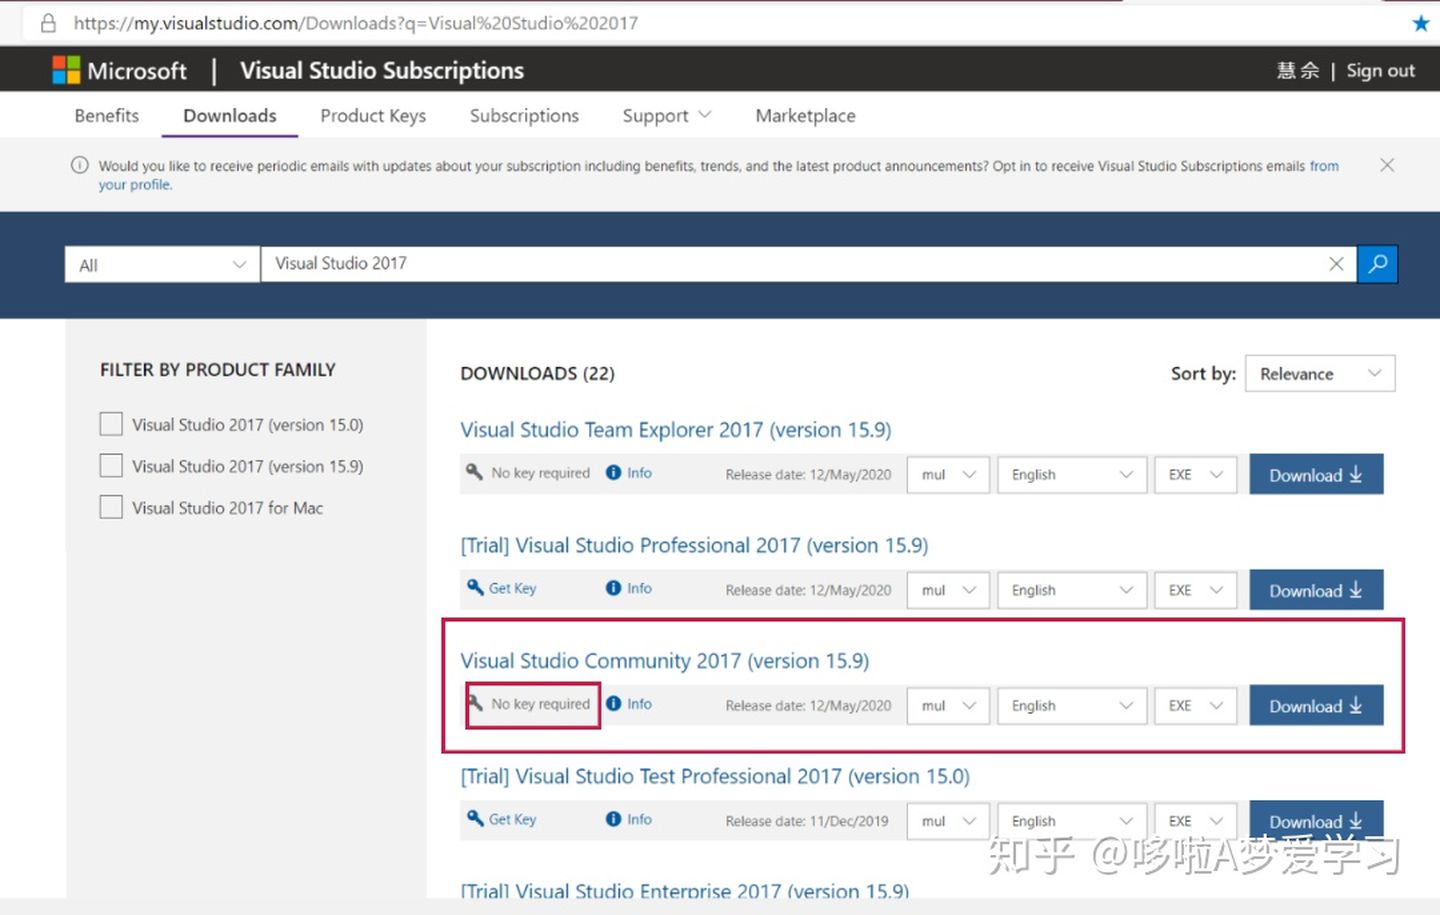Click the Info icon for Test Professional 2017
The image size is (1440, 915).
[x=614, y=819]
